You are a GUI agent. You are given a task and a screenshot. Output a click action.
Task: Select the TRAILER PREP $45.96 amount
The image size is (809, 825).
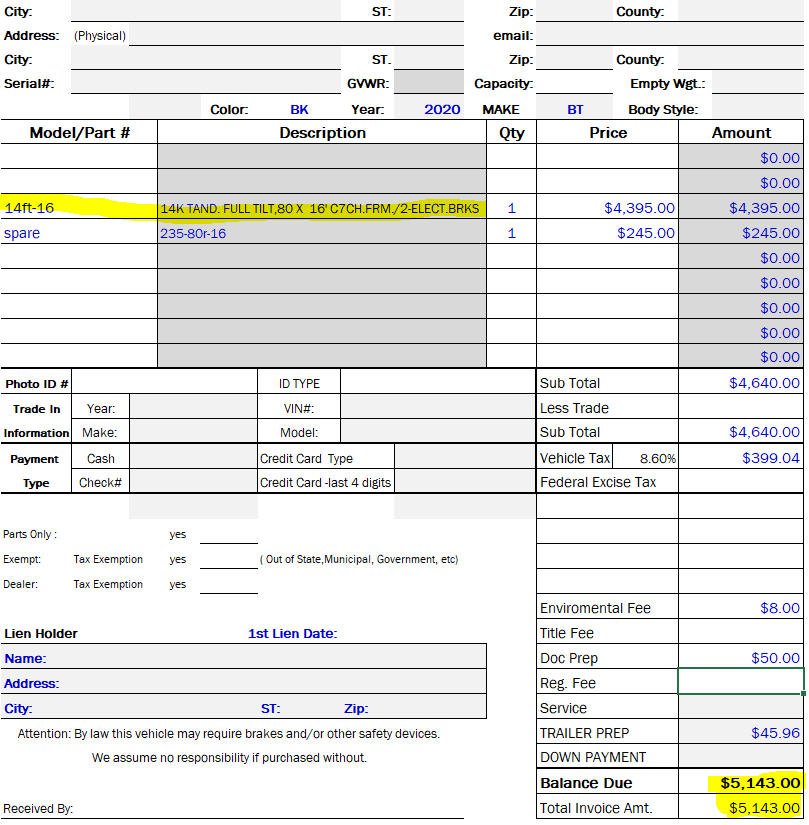[741, 733]
